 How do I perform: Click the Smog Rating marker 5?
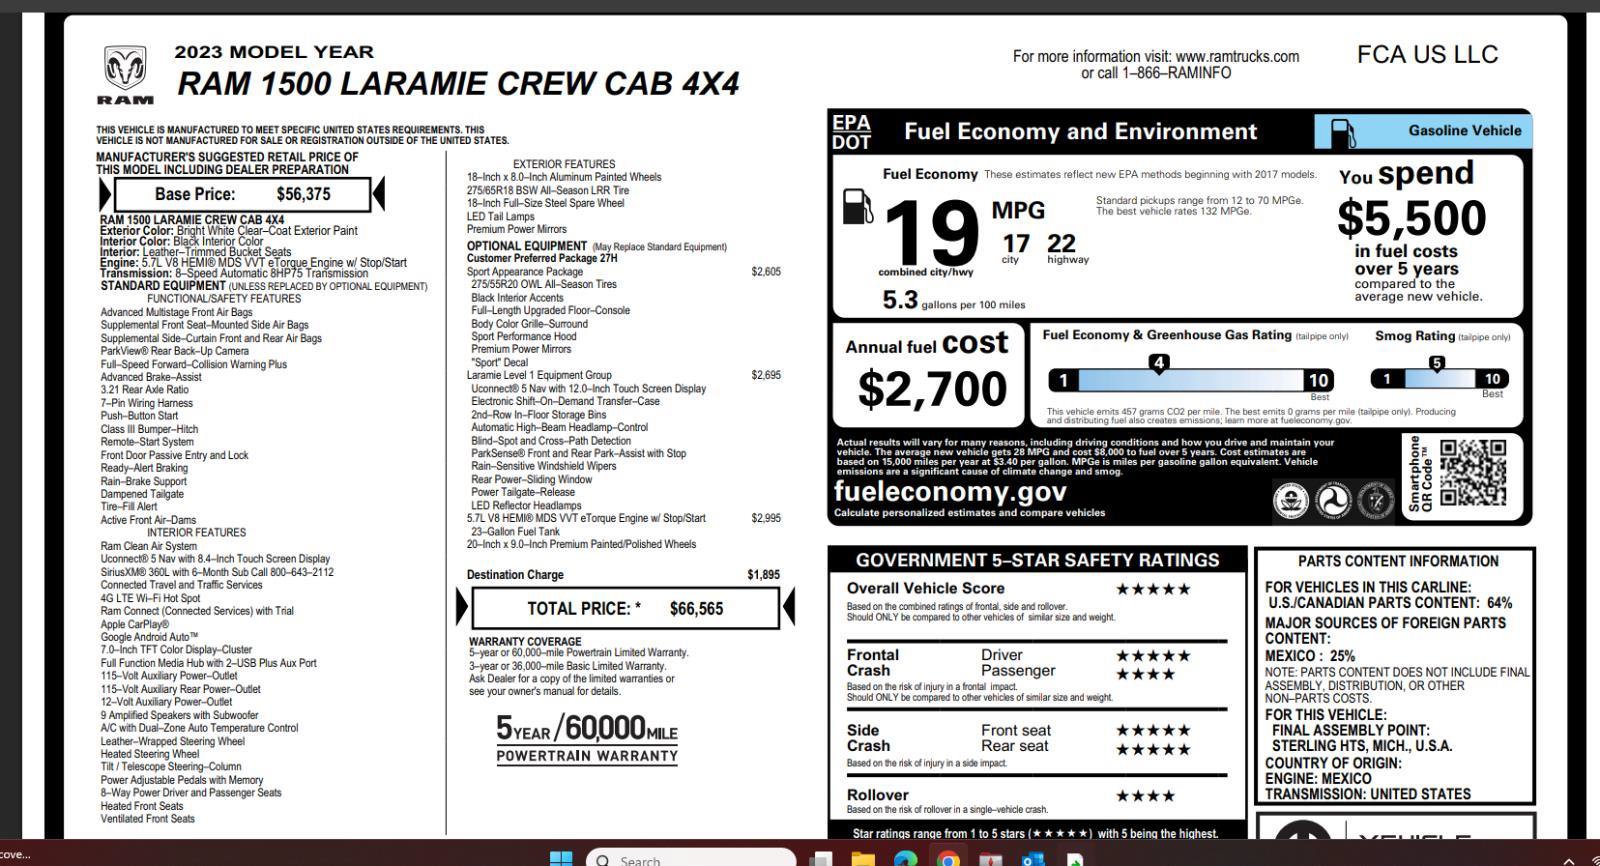point(1437,364)
